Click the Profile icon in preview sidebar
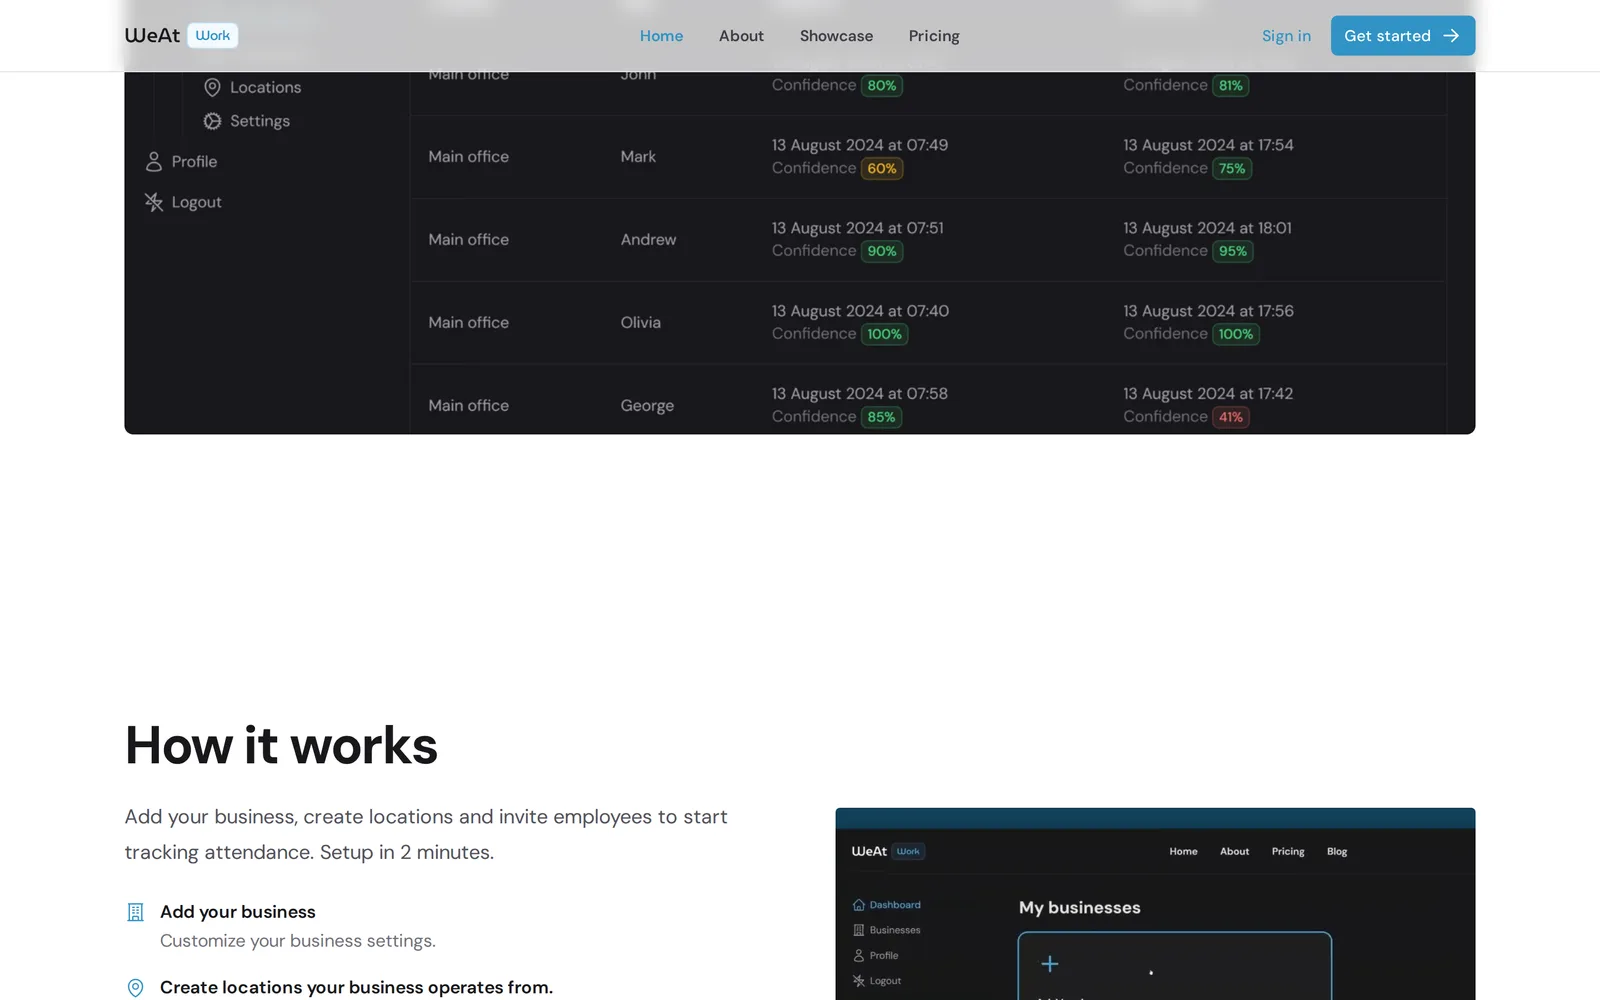This screenshot has width=1600, height=1000. pyautogui.click(x=858, y=956)
